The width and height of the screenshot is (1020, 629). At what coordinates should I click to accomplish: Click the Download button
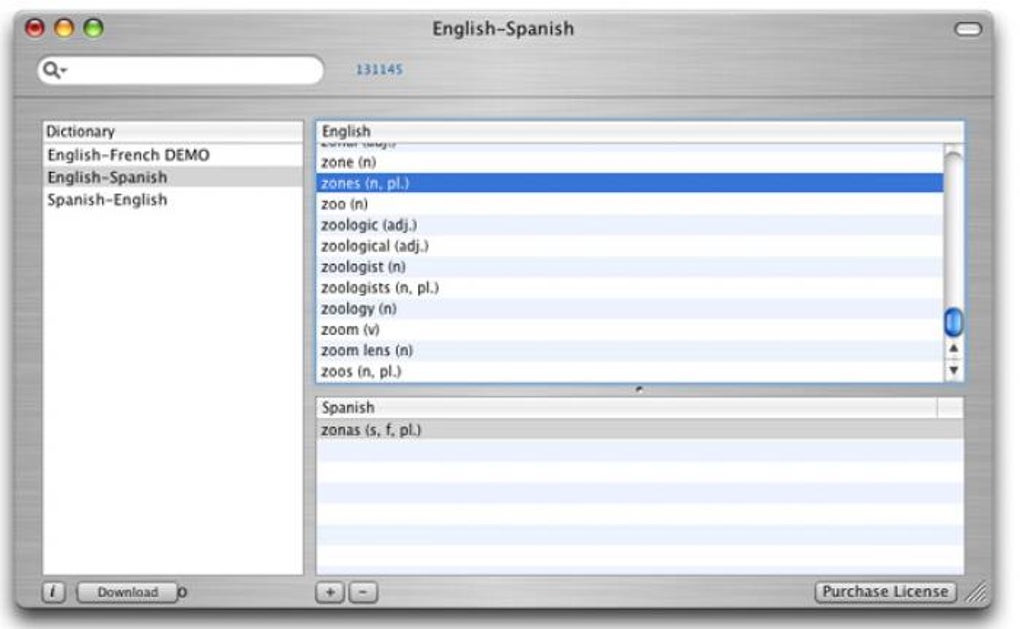127,592
